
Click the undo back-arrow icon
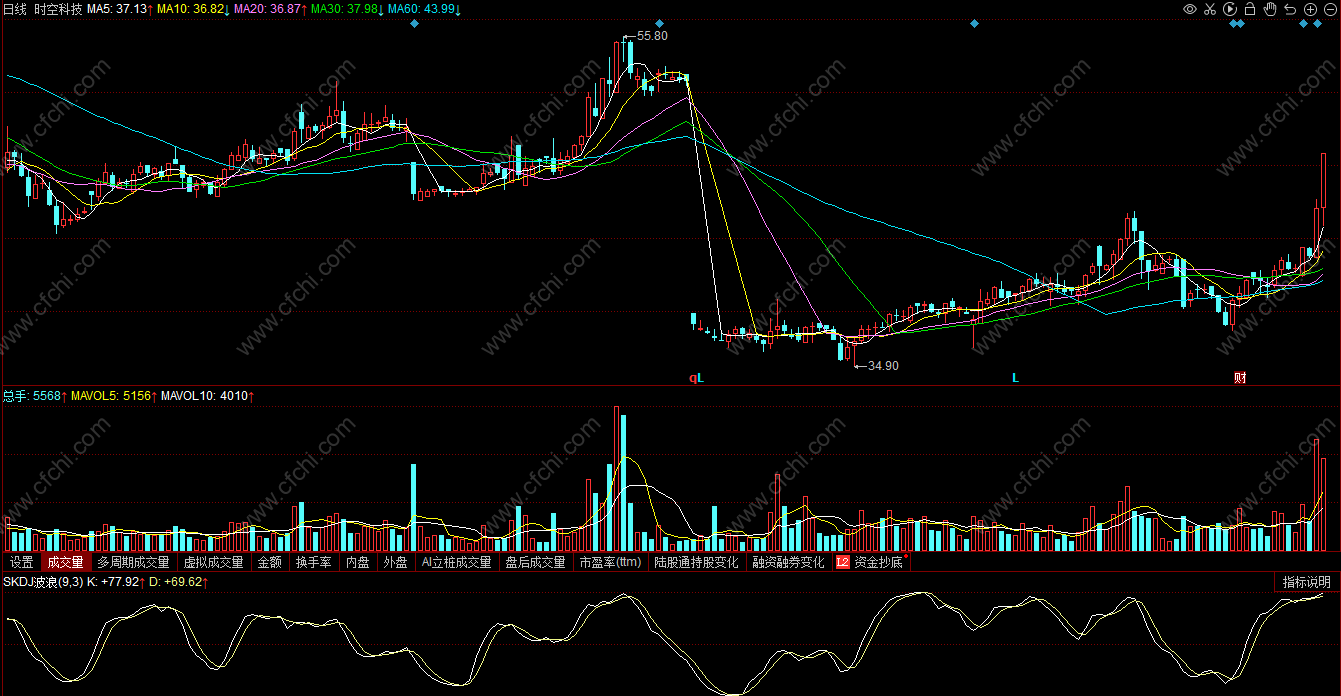tap(1290, 9)
